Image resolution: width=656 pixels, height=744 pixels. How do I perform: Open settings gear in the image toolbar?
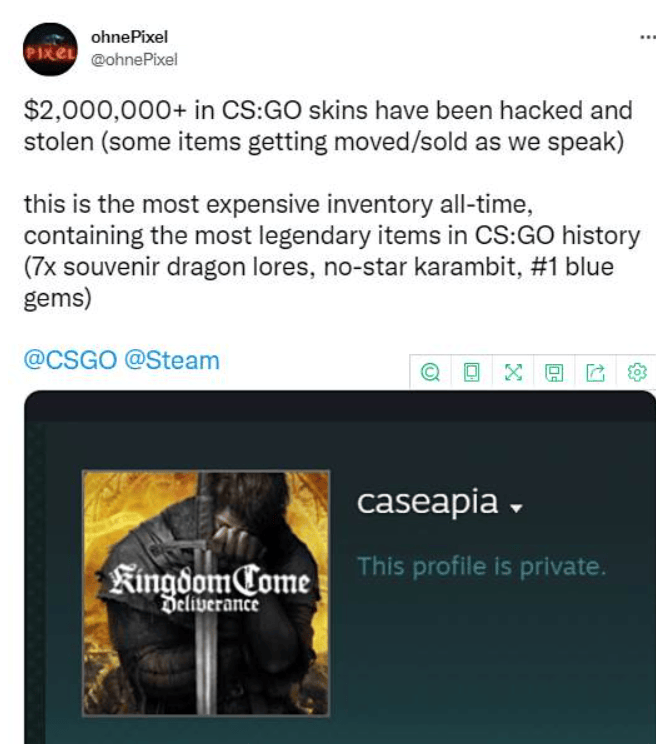(x=637, y=372)
